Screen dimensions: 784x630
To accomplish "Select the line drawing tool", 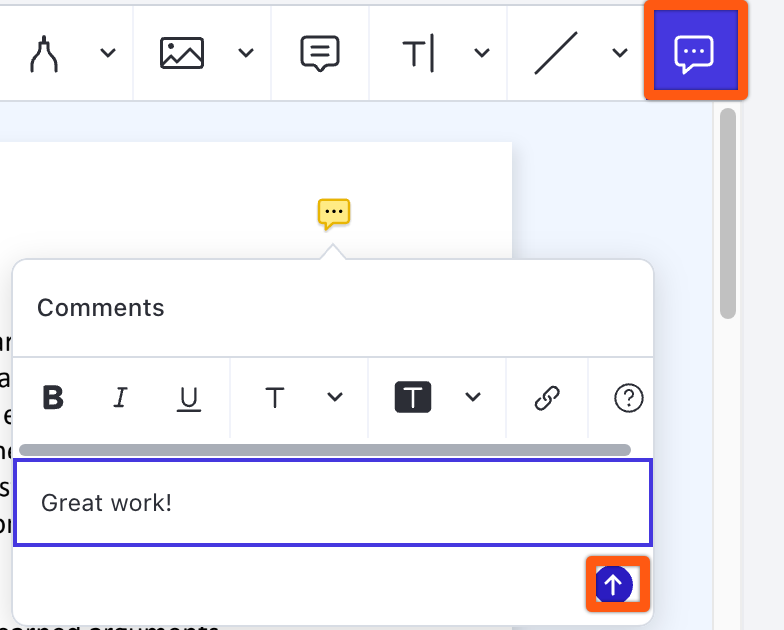I will click(x=556, y=54).
